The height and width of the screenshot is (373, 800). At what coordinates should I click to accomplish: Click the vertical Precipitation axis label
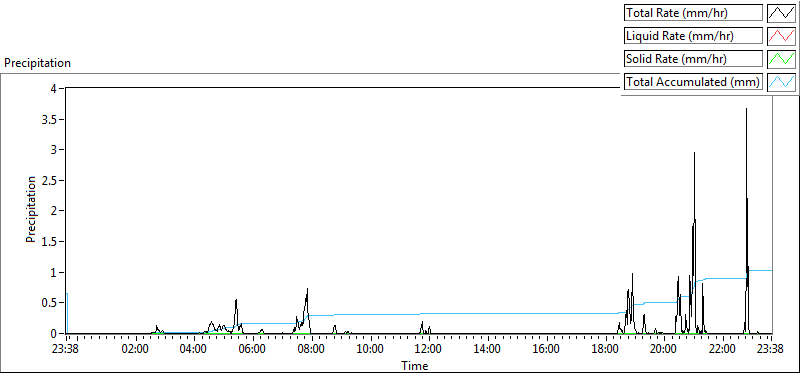pyautogui.click(x=31, y=209)
